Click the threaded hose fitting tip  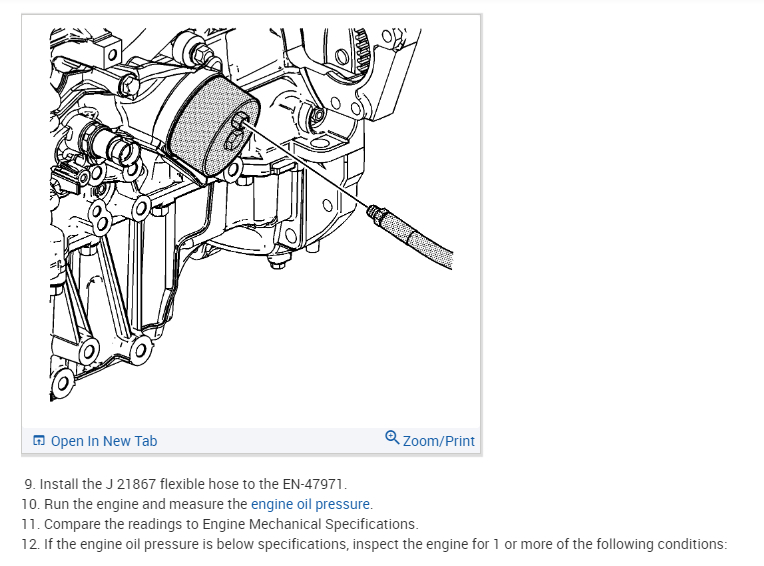coord(376,213)
